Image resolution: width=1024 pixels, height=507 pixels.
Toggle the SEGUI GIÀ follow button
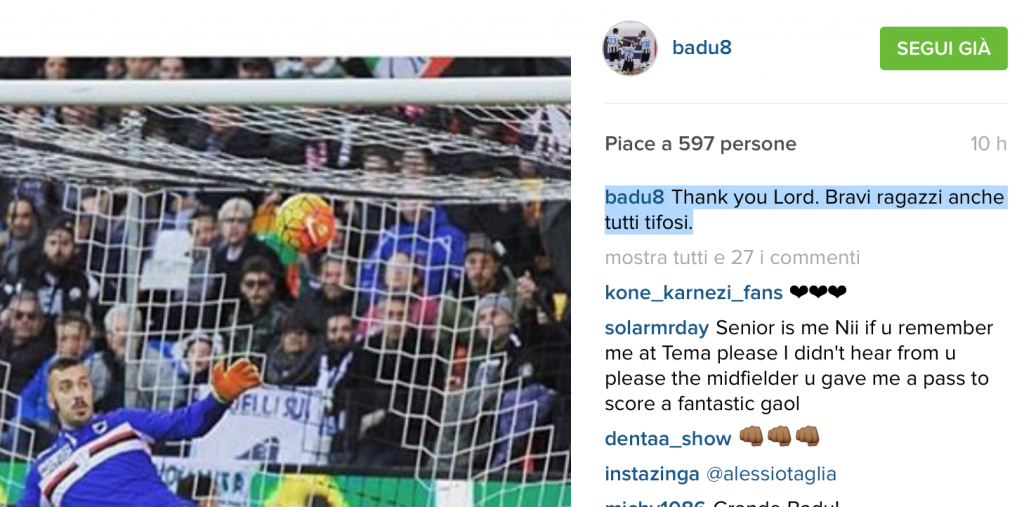click(943, 48)
